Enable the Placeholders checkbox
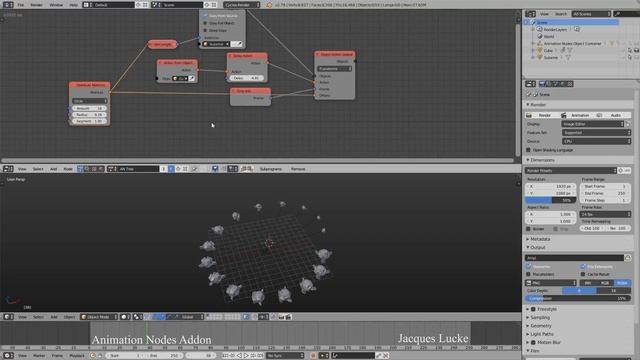The image size is (640, 360). coord(529,274)
